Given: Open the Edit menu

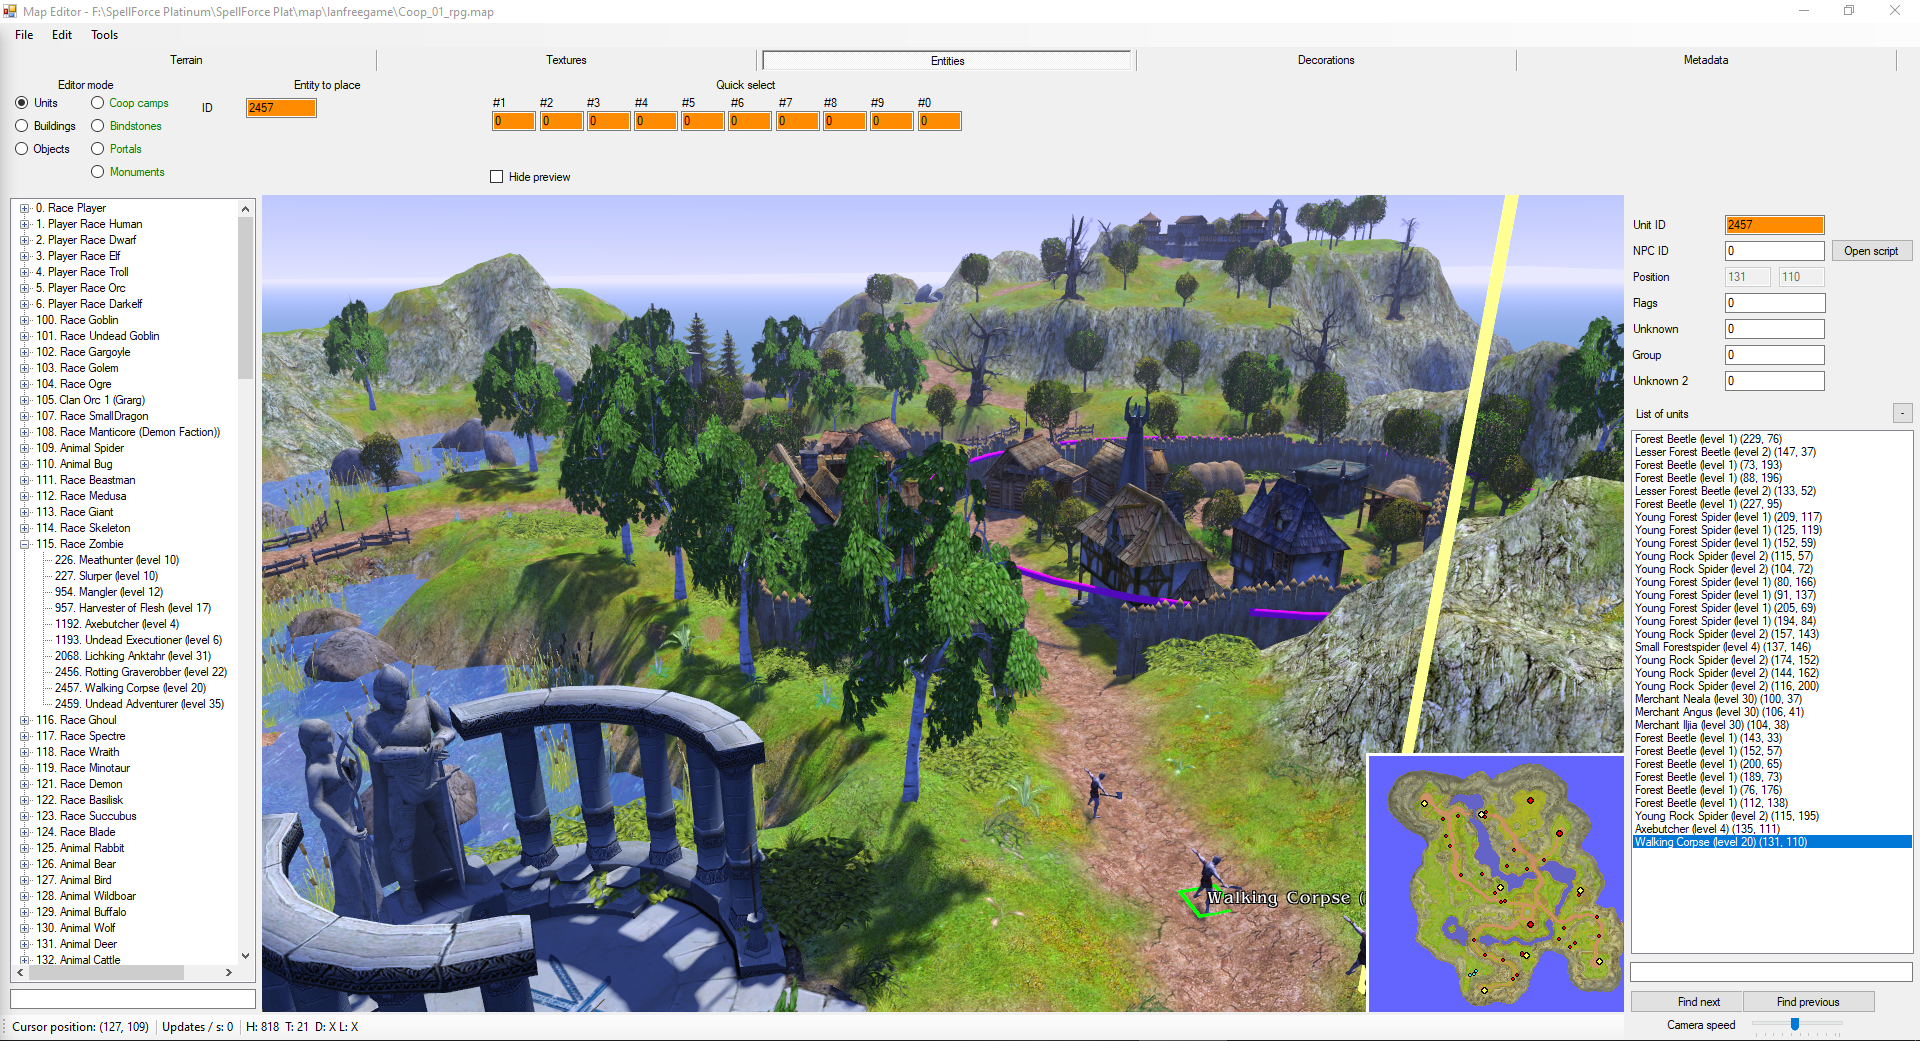Looking at the screenshot, I should [x=62, y=35].
